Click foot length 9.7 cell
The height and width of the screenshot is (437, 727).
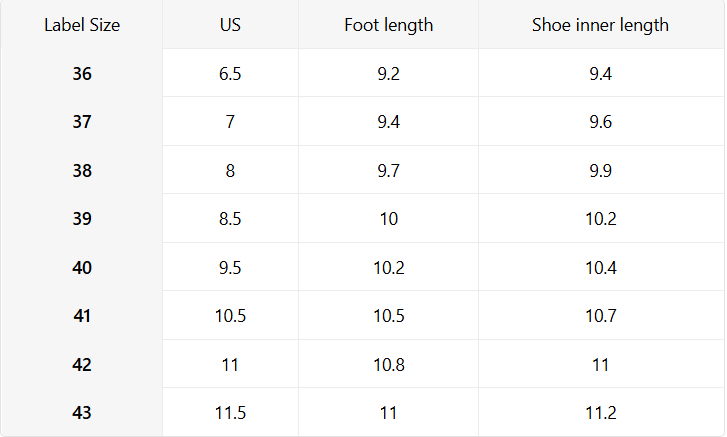pos(388,170)
